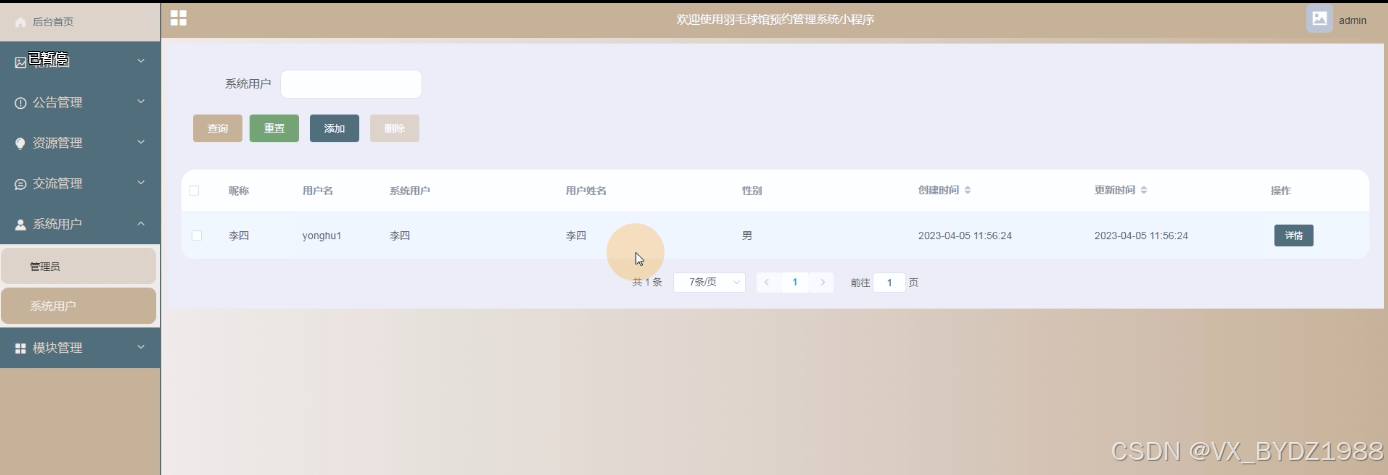Click the 详情 details button
The image size is (1388, 475).
pos(1293,235)
